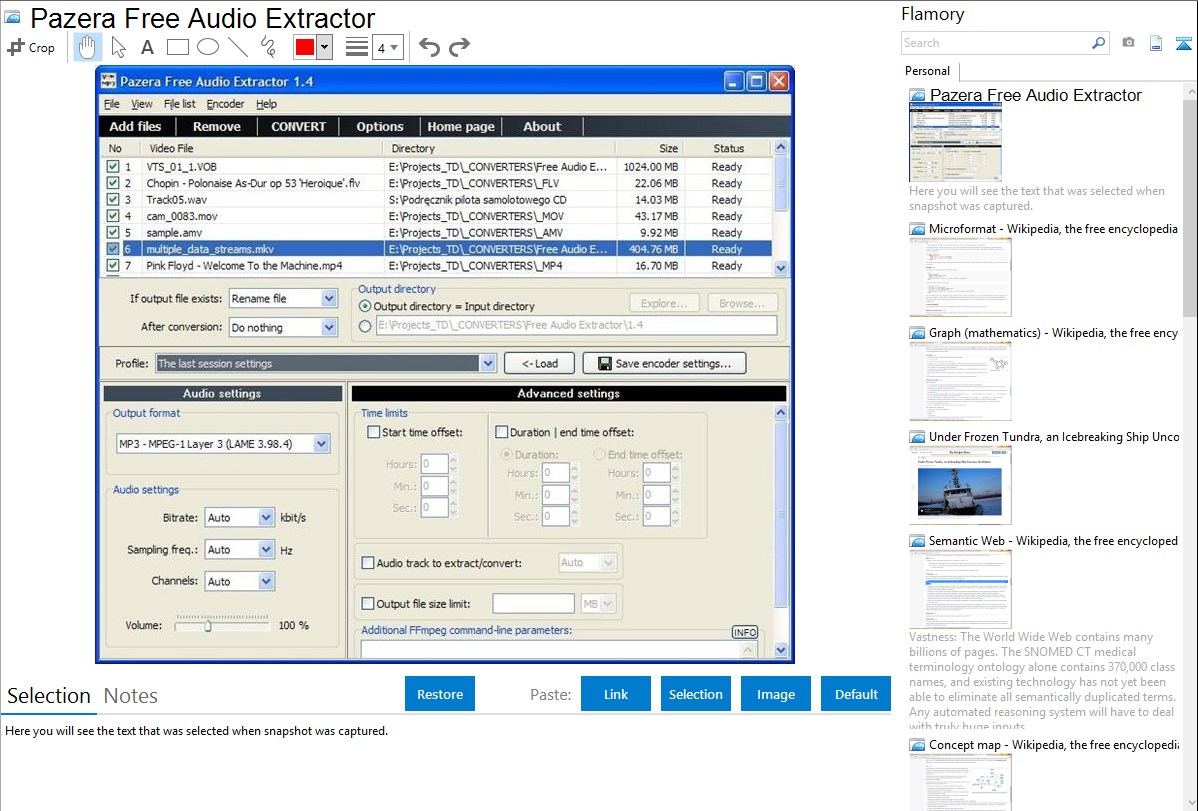
Task: Click the Options toolbar button
Action: 380,127
